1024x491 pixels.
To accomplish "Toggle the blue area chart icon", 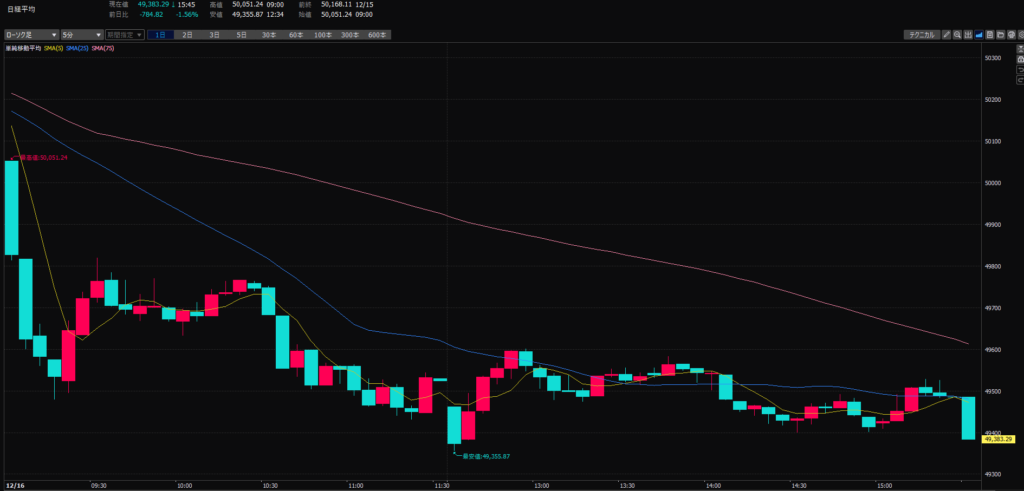I will click(977, 35).
